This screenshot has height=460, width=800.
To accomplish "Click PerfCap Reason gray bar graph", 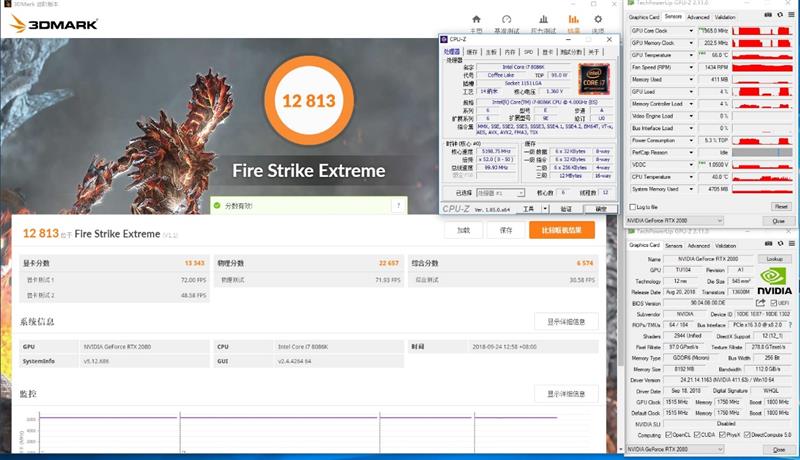I will click(x=762, y=152).
